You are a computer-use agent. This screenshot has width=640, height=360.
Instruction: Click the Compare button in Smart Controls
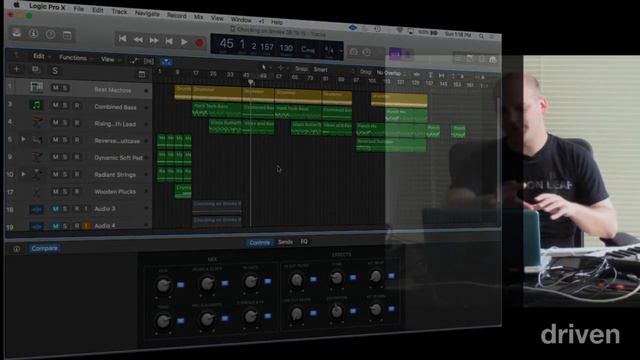[44, 248]
